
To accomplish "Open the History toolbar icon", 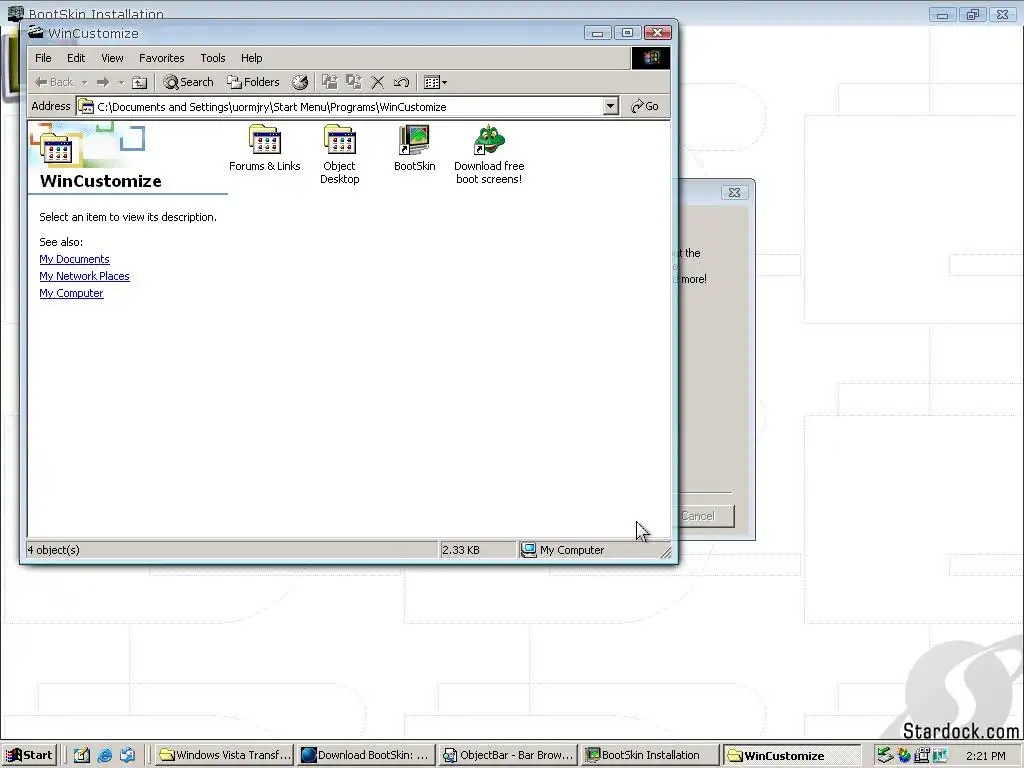I will click(300, 82).
